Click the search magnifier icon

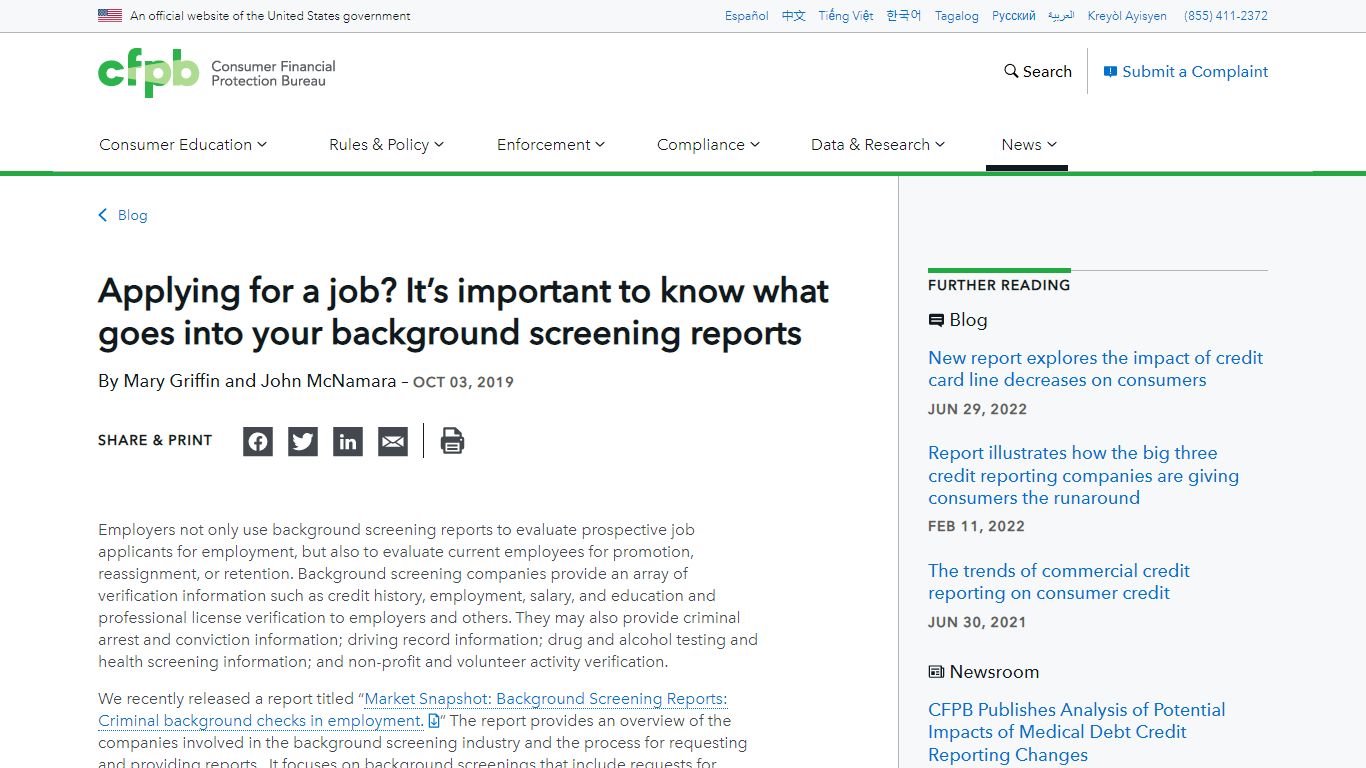click(x=1011, y=71)
